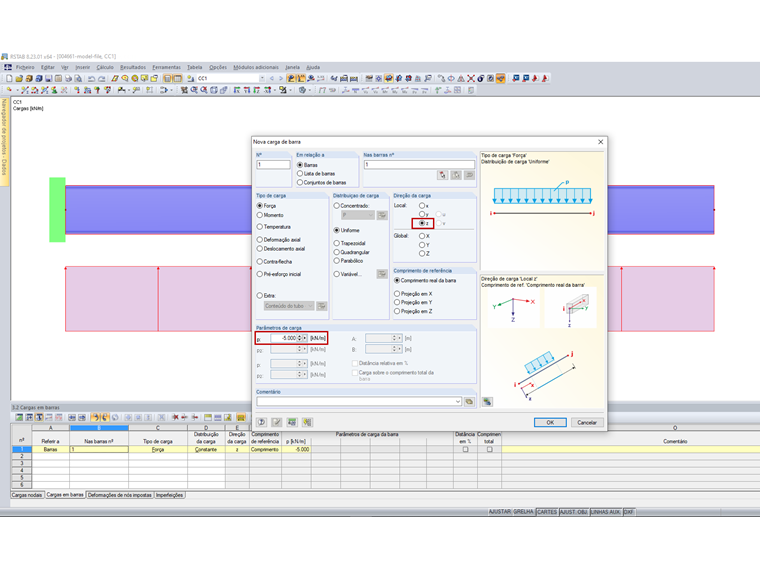Click the edit tube contents icon
This screenshot has height=570, width=760.
321,306
